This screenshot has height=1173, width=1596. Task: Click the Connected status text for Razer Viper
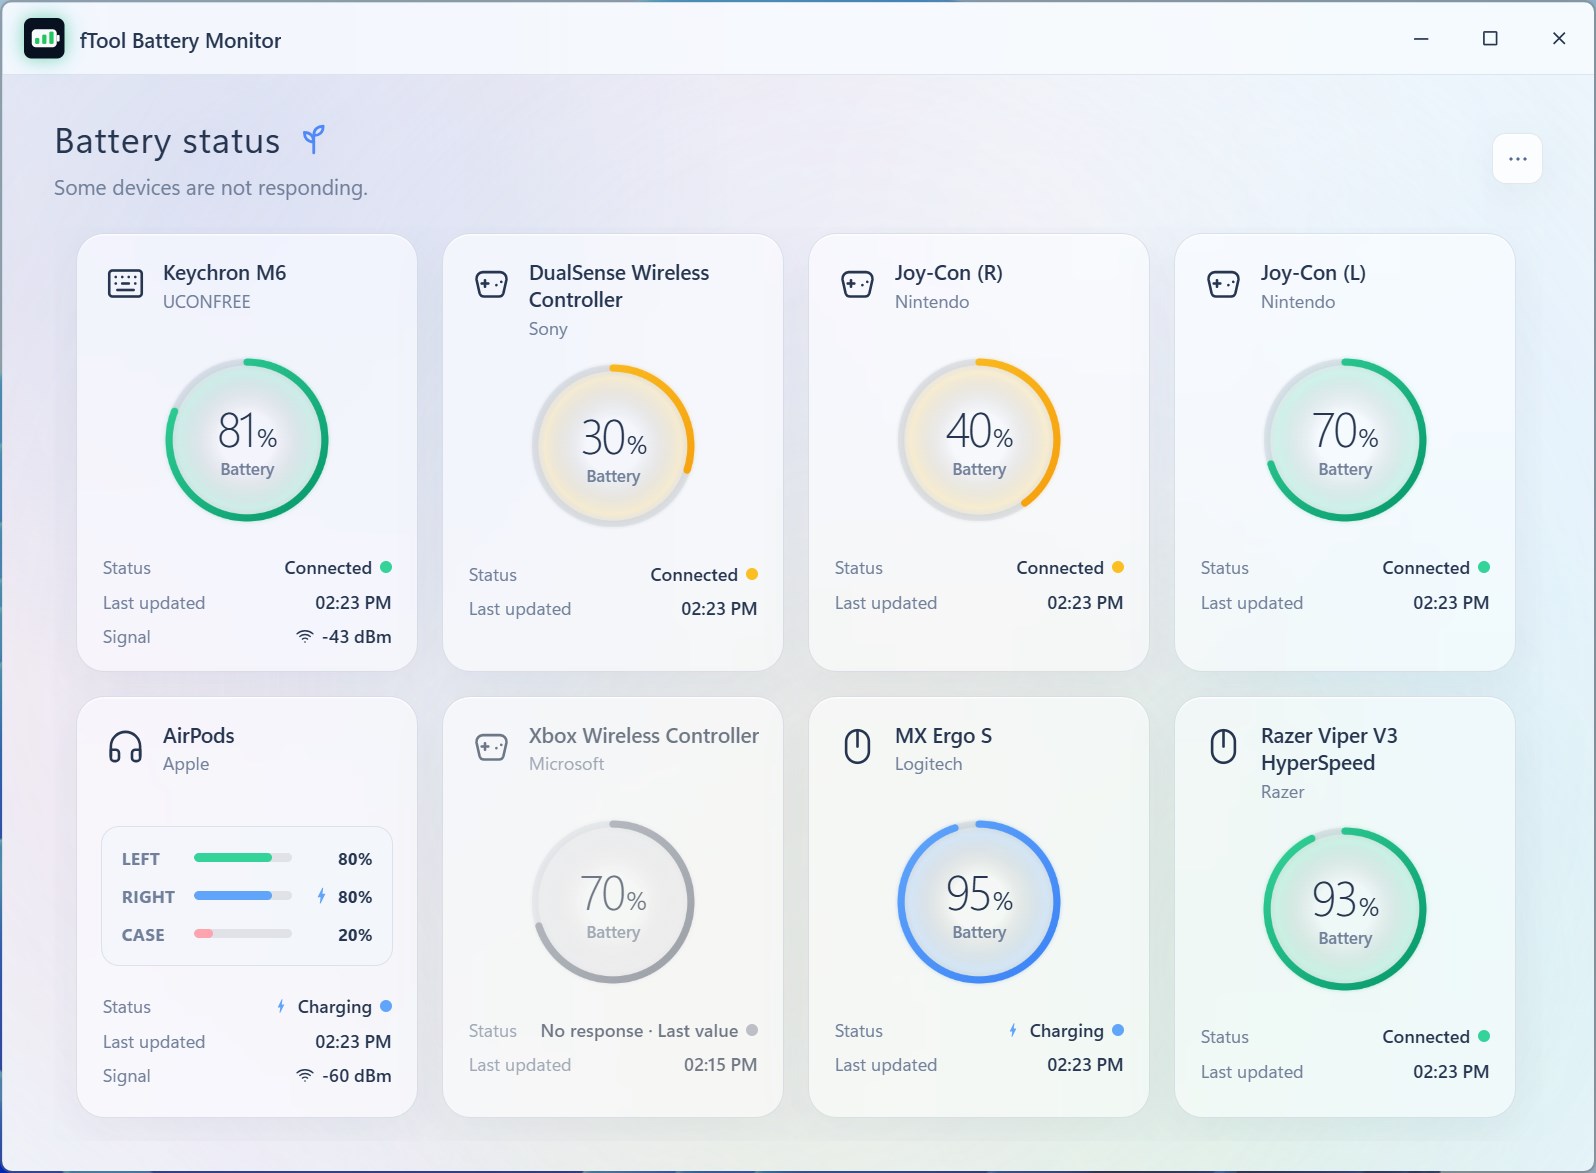point(1426,1037)
